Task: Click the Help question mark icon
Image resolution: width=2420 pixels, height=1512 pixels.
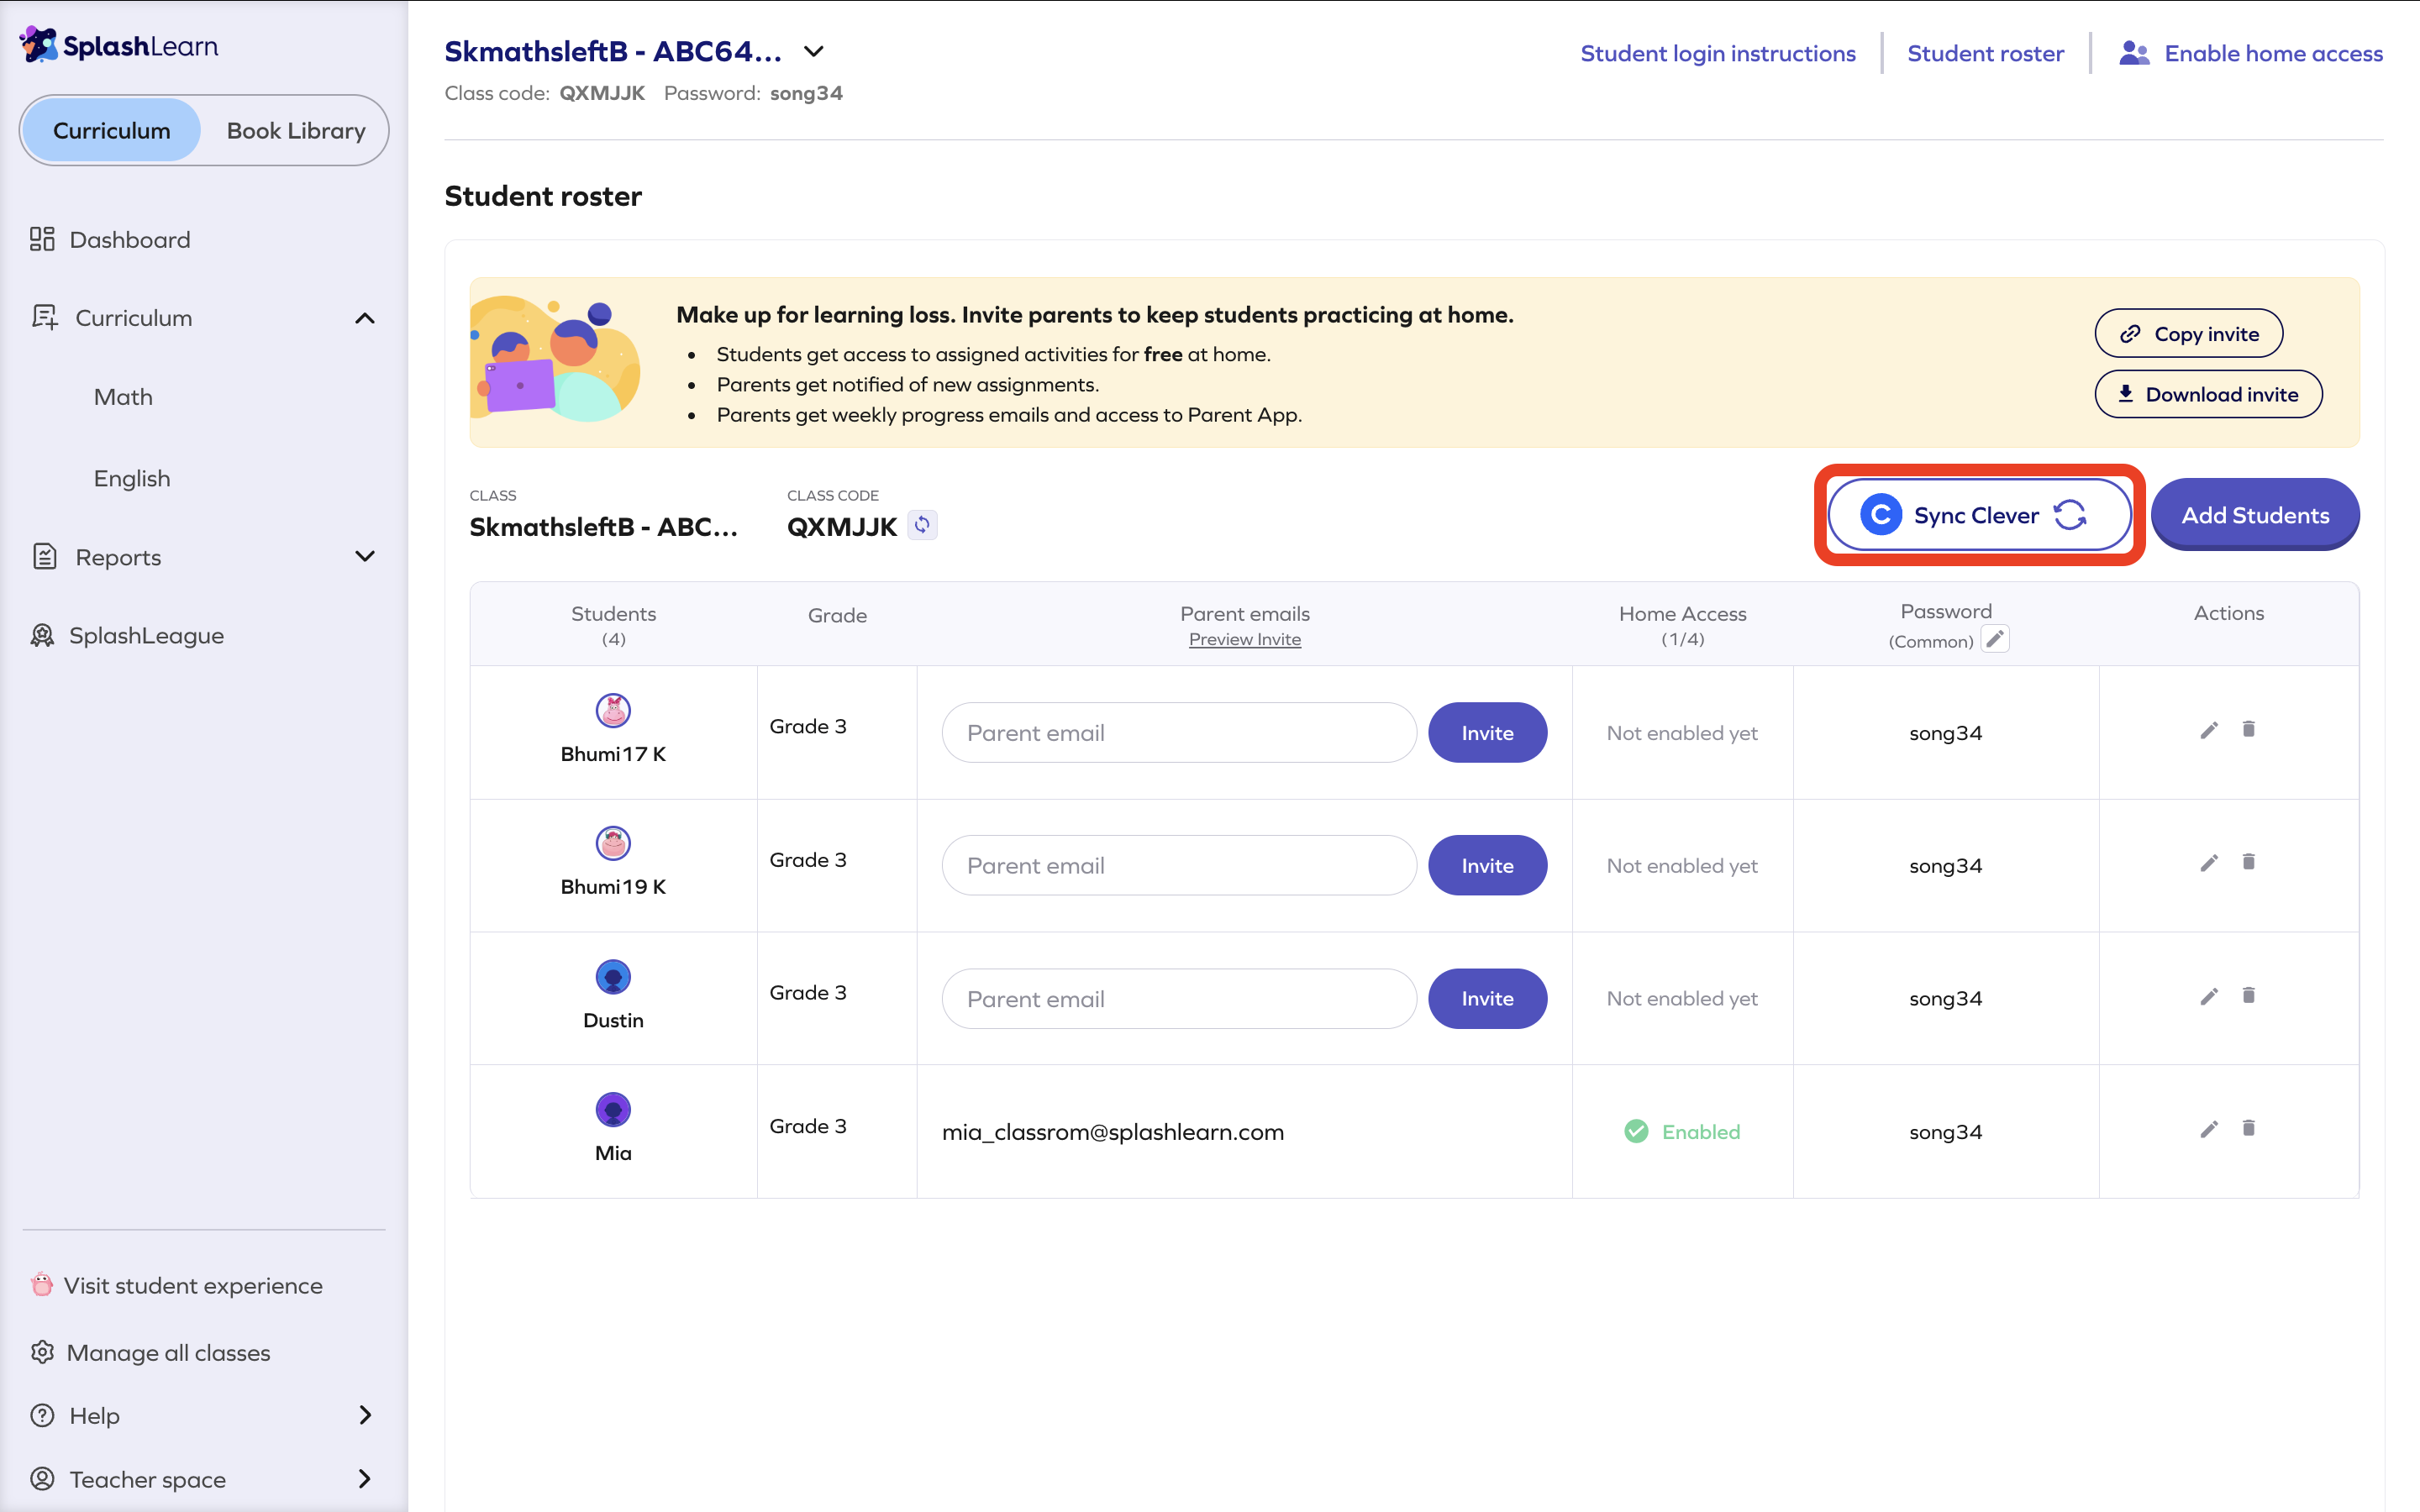Action: (42, 1415)
